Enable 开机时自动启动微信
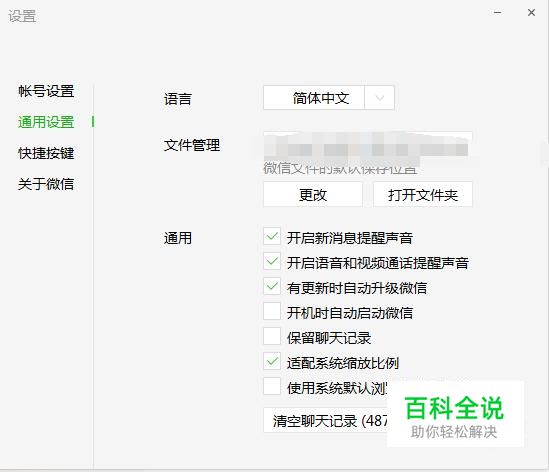This screenshot has height=472, width=549. [272, 311]
